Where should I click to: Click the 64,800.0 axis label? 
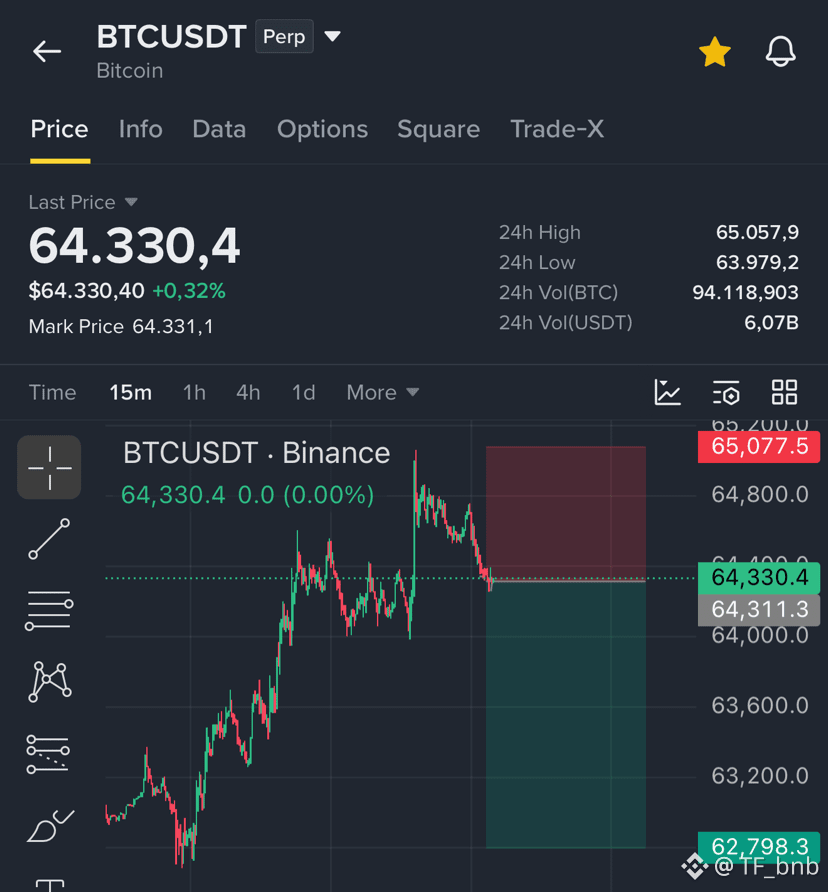[x=760, y=494]
